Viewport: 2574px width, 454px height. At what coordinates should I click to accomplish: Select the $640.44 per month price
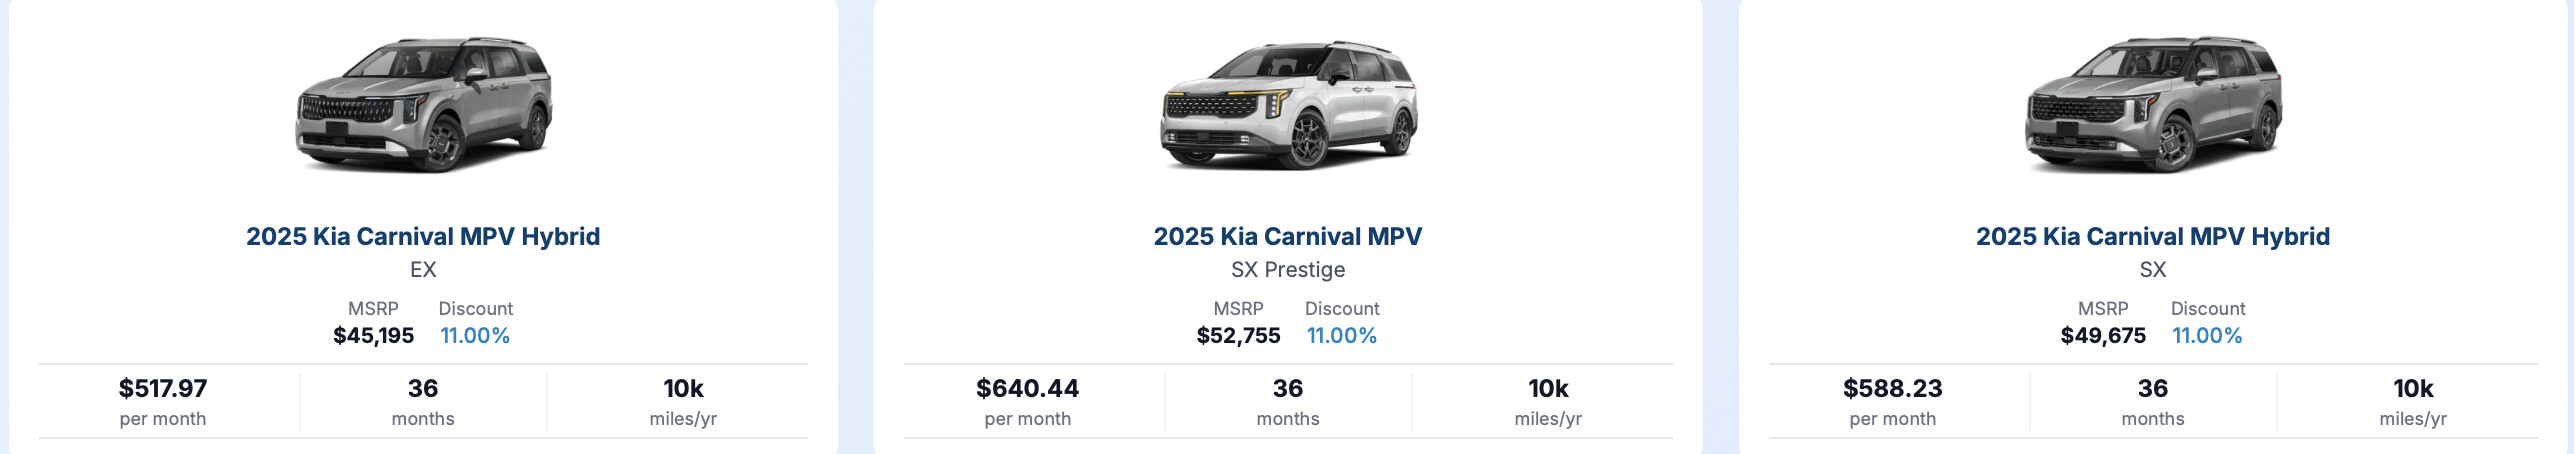[1028, 388]
